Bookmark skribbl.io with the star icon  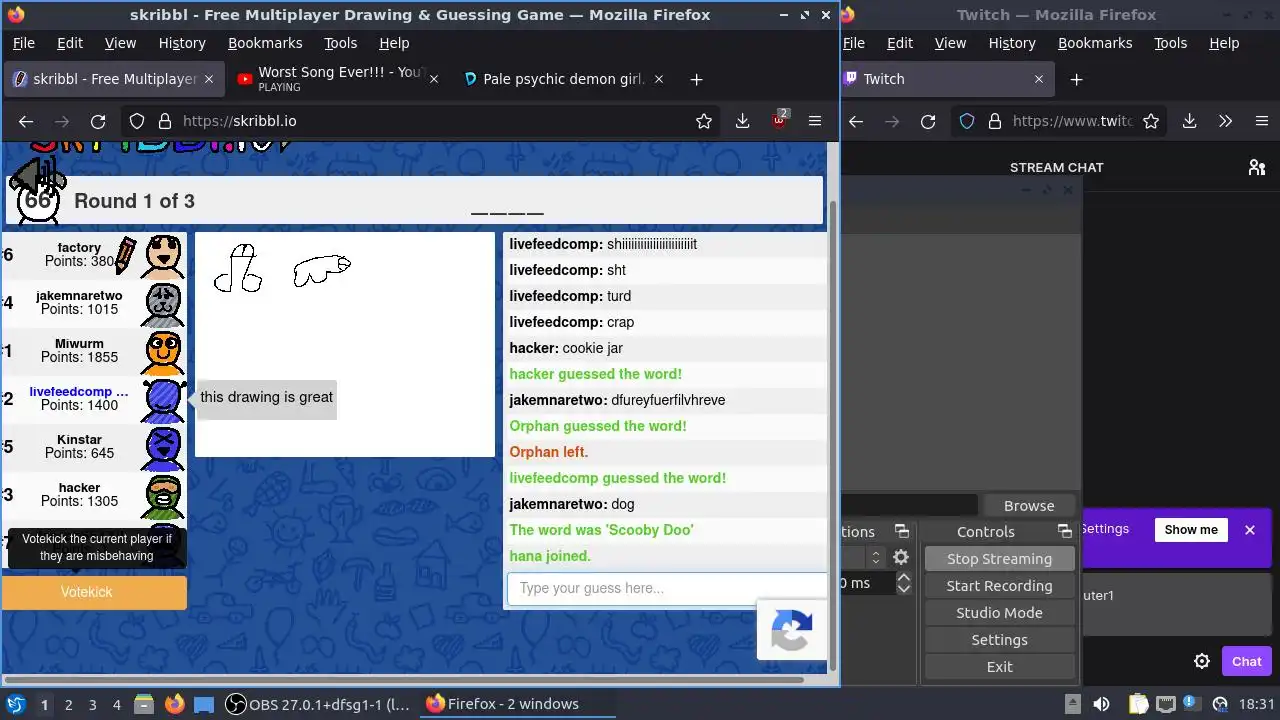(704, 121)
